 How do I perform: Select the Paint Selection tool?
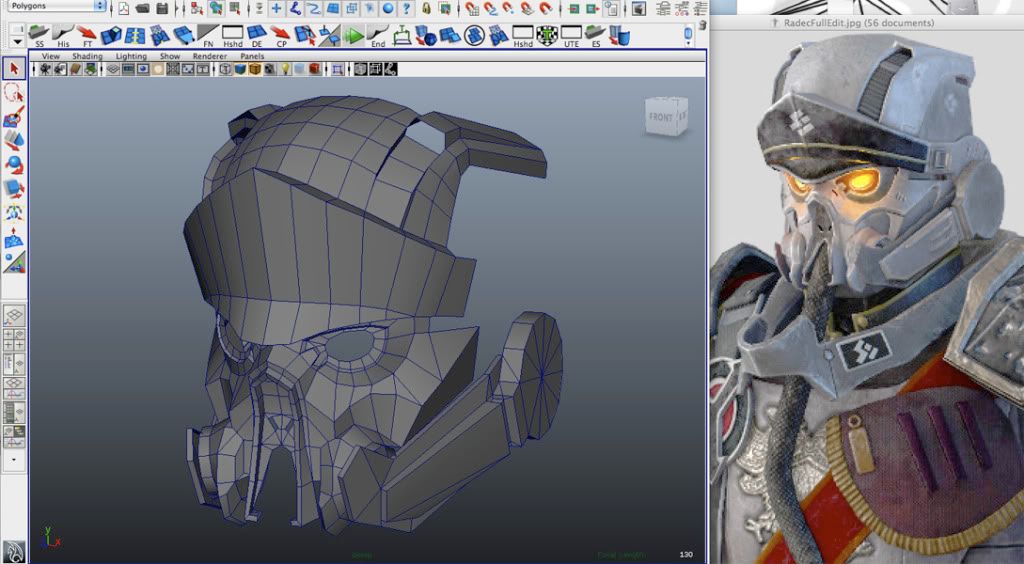[x=14, y=117]
